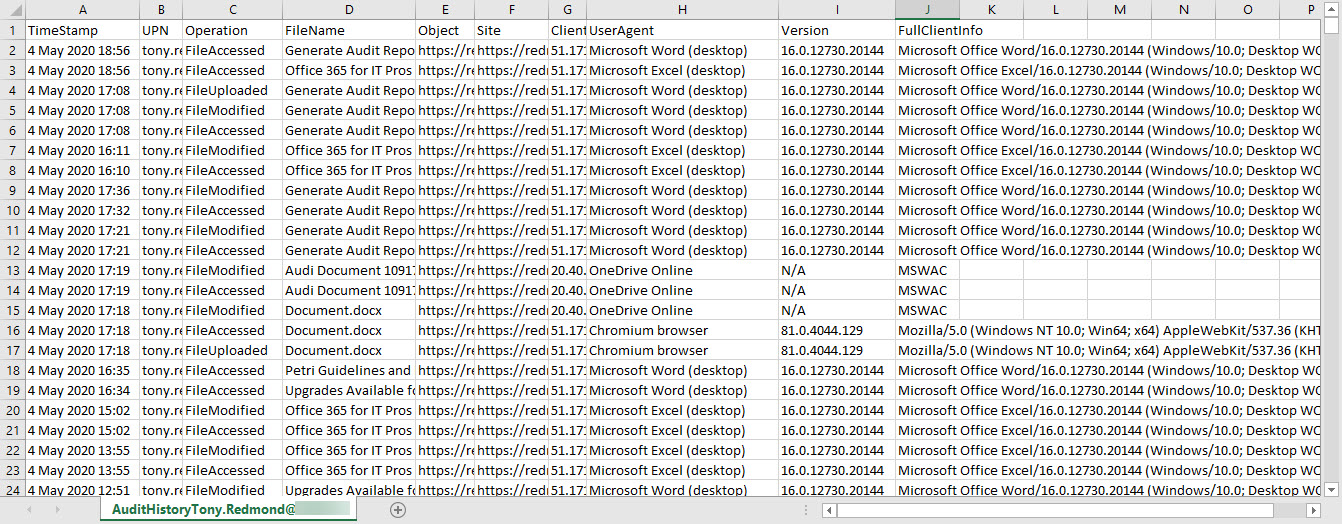Select MSWAC cell in row 14
This screenshot has width=1342, height=524.
point(927,290)
